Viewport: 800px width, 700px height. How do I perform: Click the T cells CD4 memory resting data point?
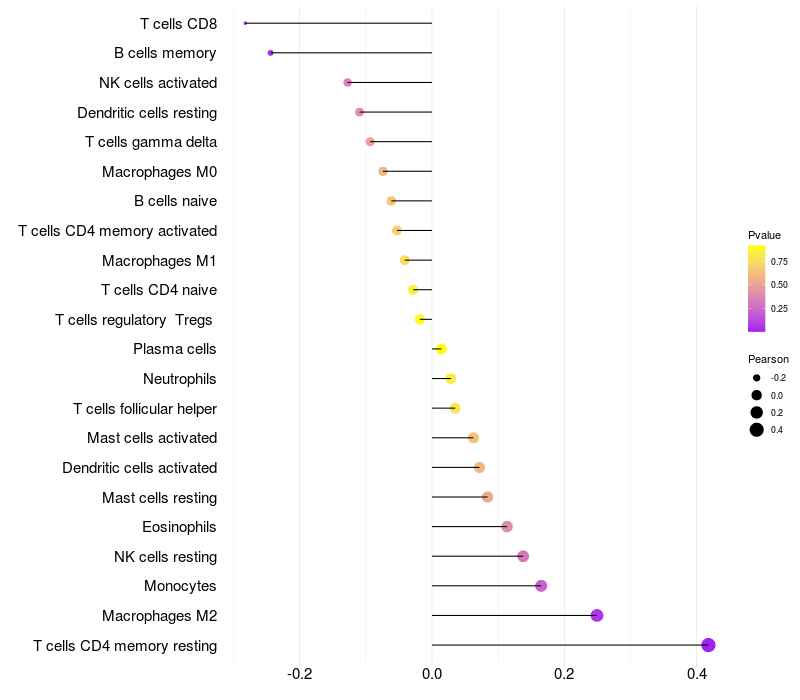(x=708, y=645)
